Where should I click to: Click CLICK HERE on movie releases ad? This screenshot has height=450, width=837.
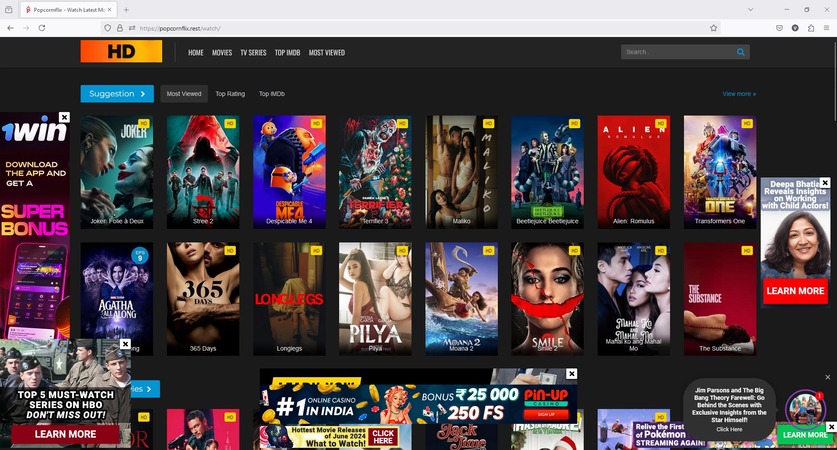(x=383, y=437)
